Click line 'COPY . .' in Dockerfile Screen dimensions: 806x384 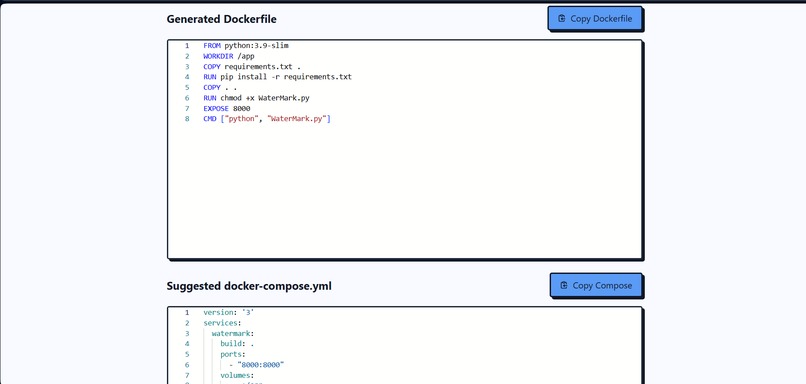(x=220, y=87)
